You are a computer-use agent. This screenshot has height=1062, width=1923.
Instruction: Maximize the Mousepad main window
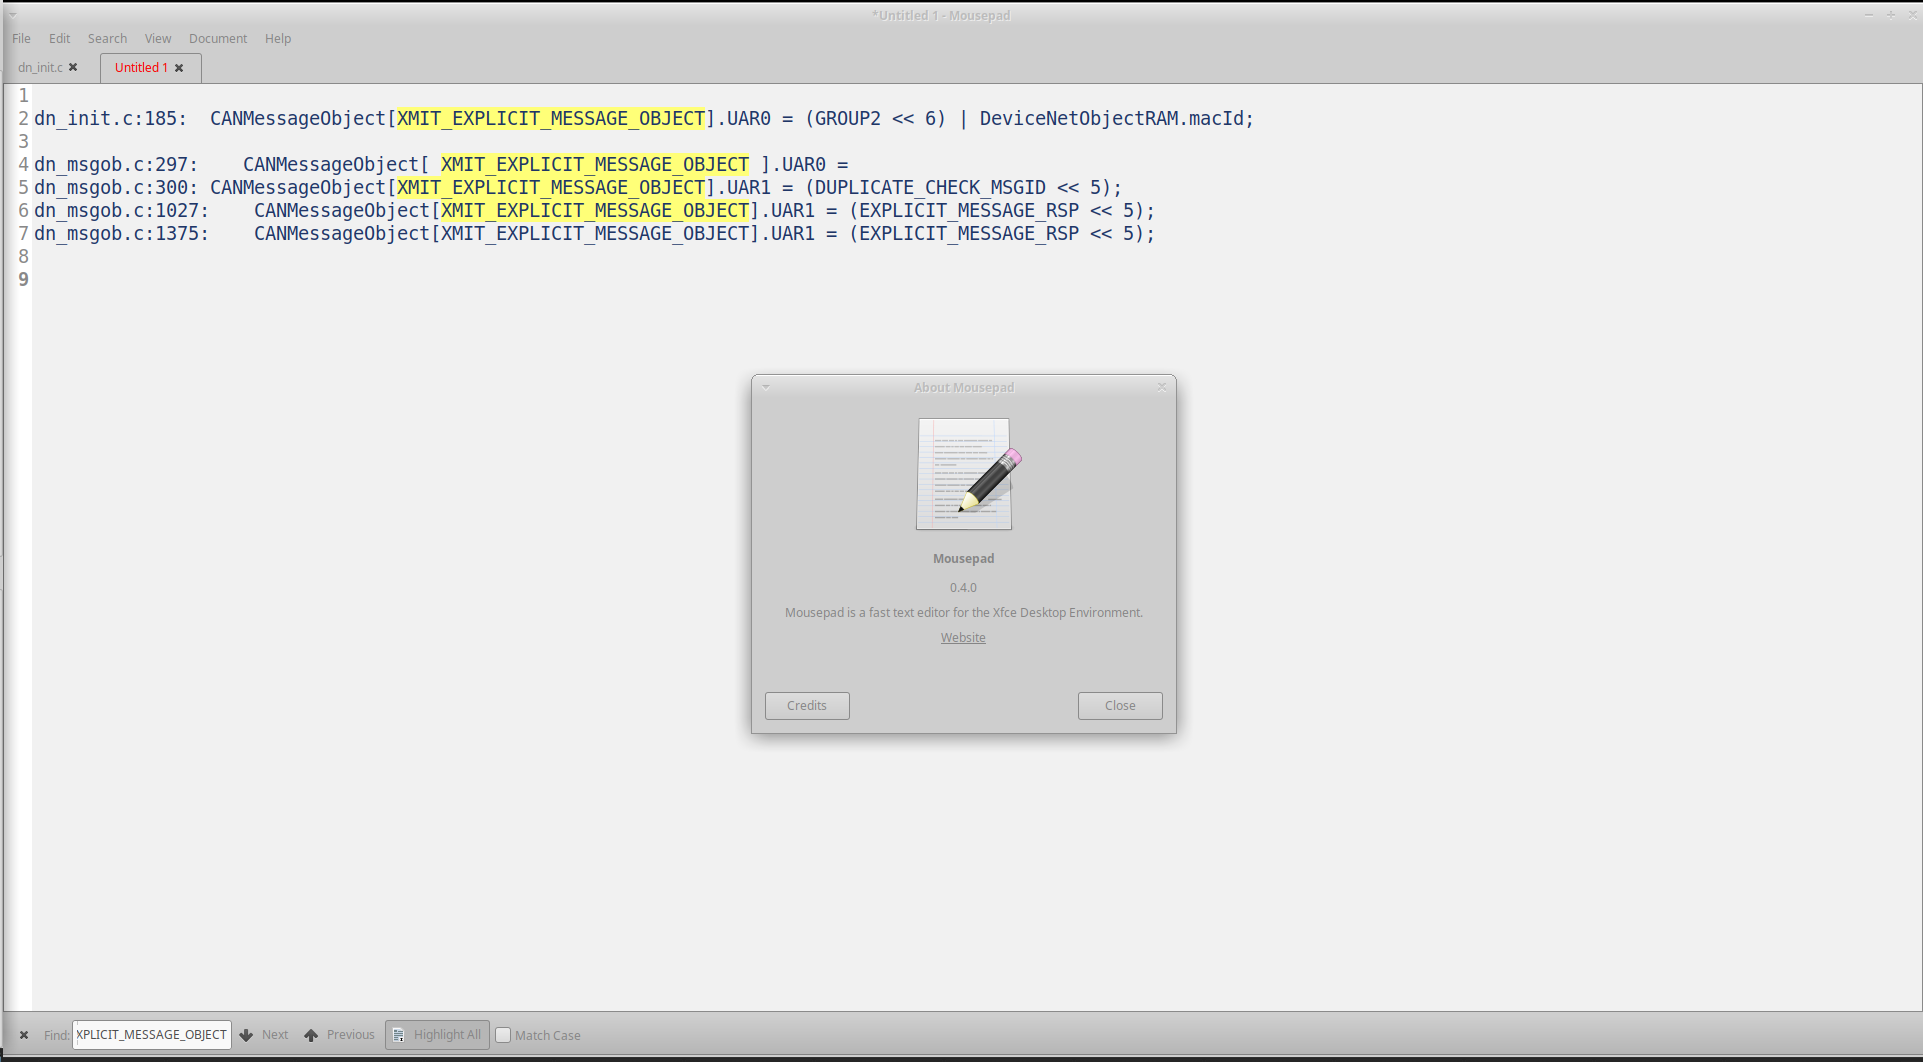click(1890, 15)
